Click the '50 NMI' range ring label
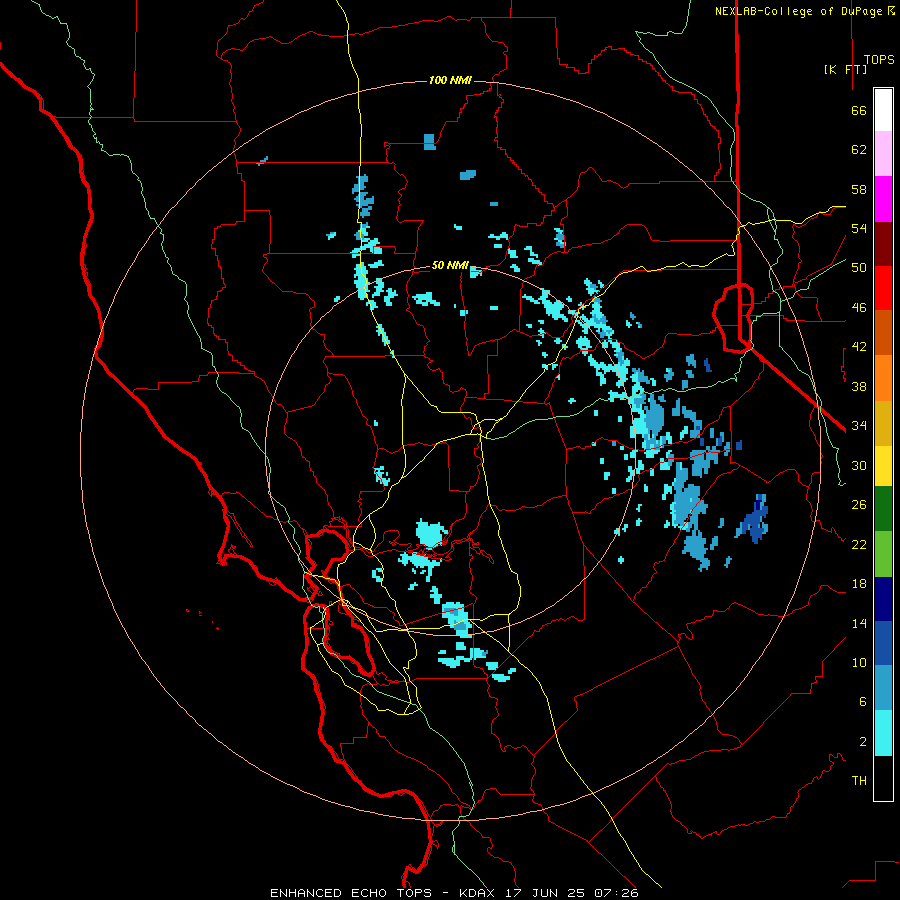The width and height of the screenshot is (900, 900). [x=450, y=265]
